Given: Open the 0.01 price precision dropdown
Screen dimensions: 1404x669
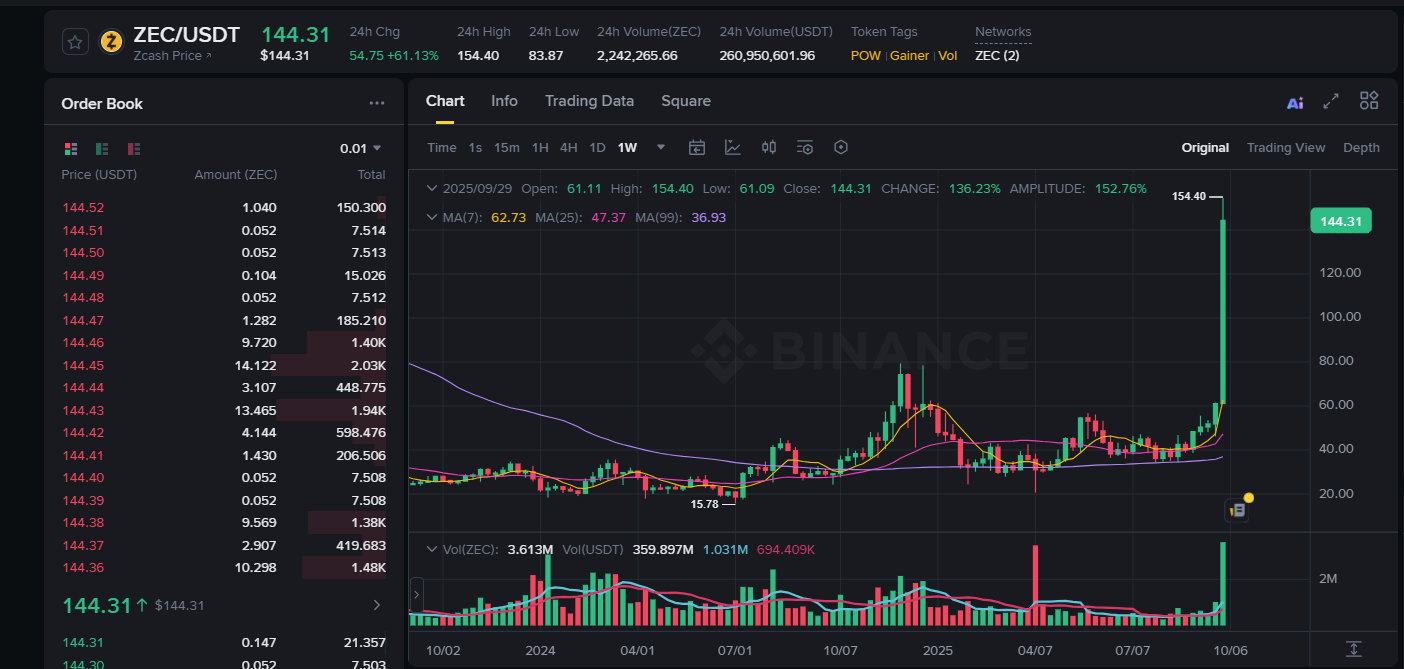Looking at the screenshot, I should pos(361,149).
